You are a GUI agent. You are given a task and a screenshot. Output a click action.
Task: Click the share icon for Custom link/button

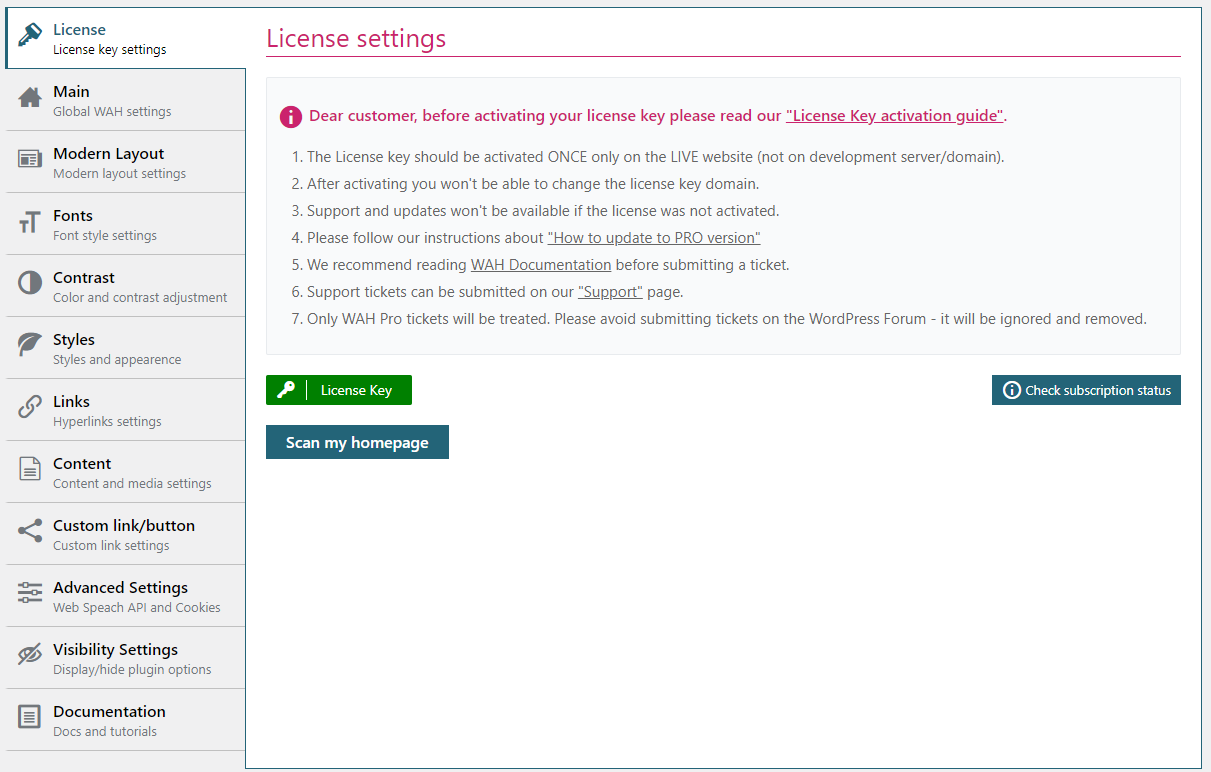(x=30, y=534)
